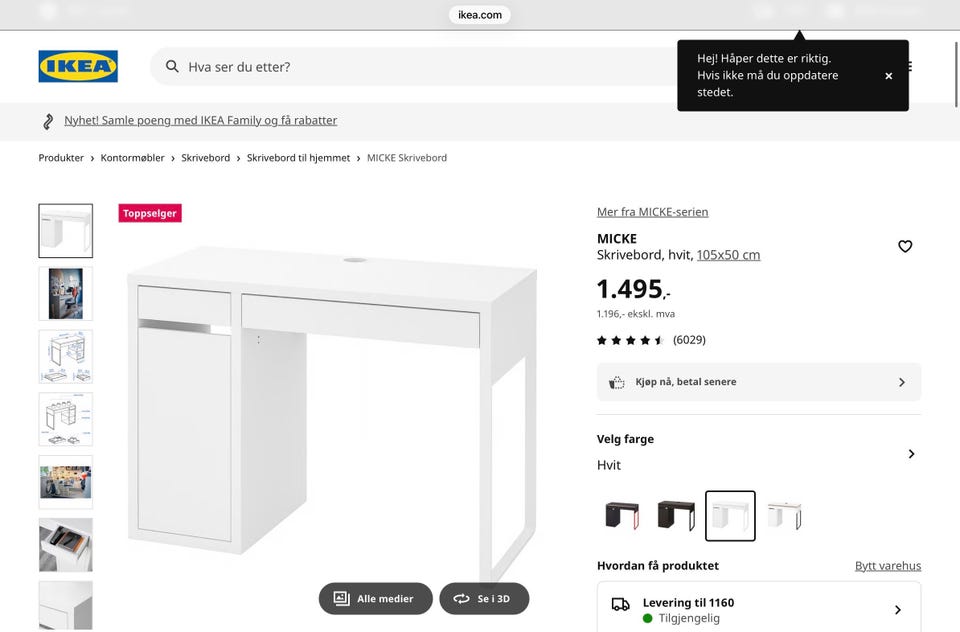Image resolution: width=960 pixels, height=632 pixels.
Task: Click the IKEA logo
Action: click(78, 66)
